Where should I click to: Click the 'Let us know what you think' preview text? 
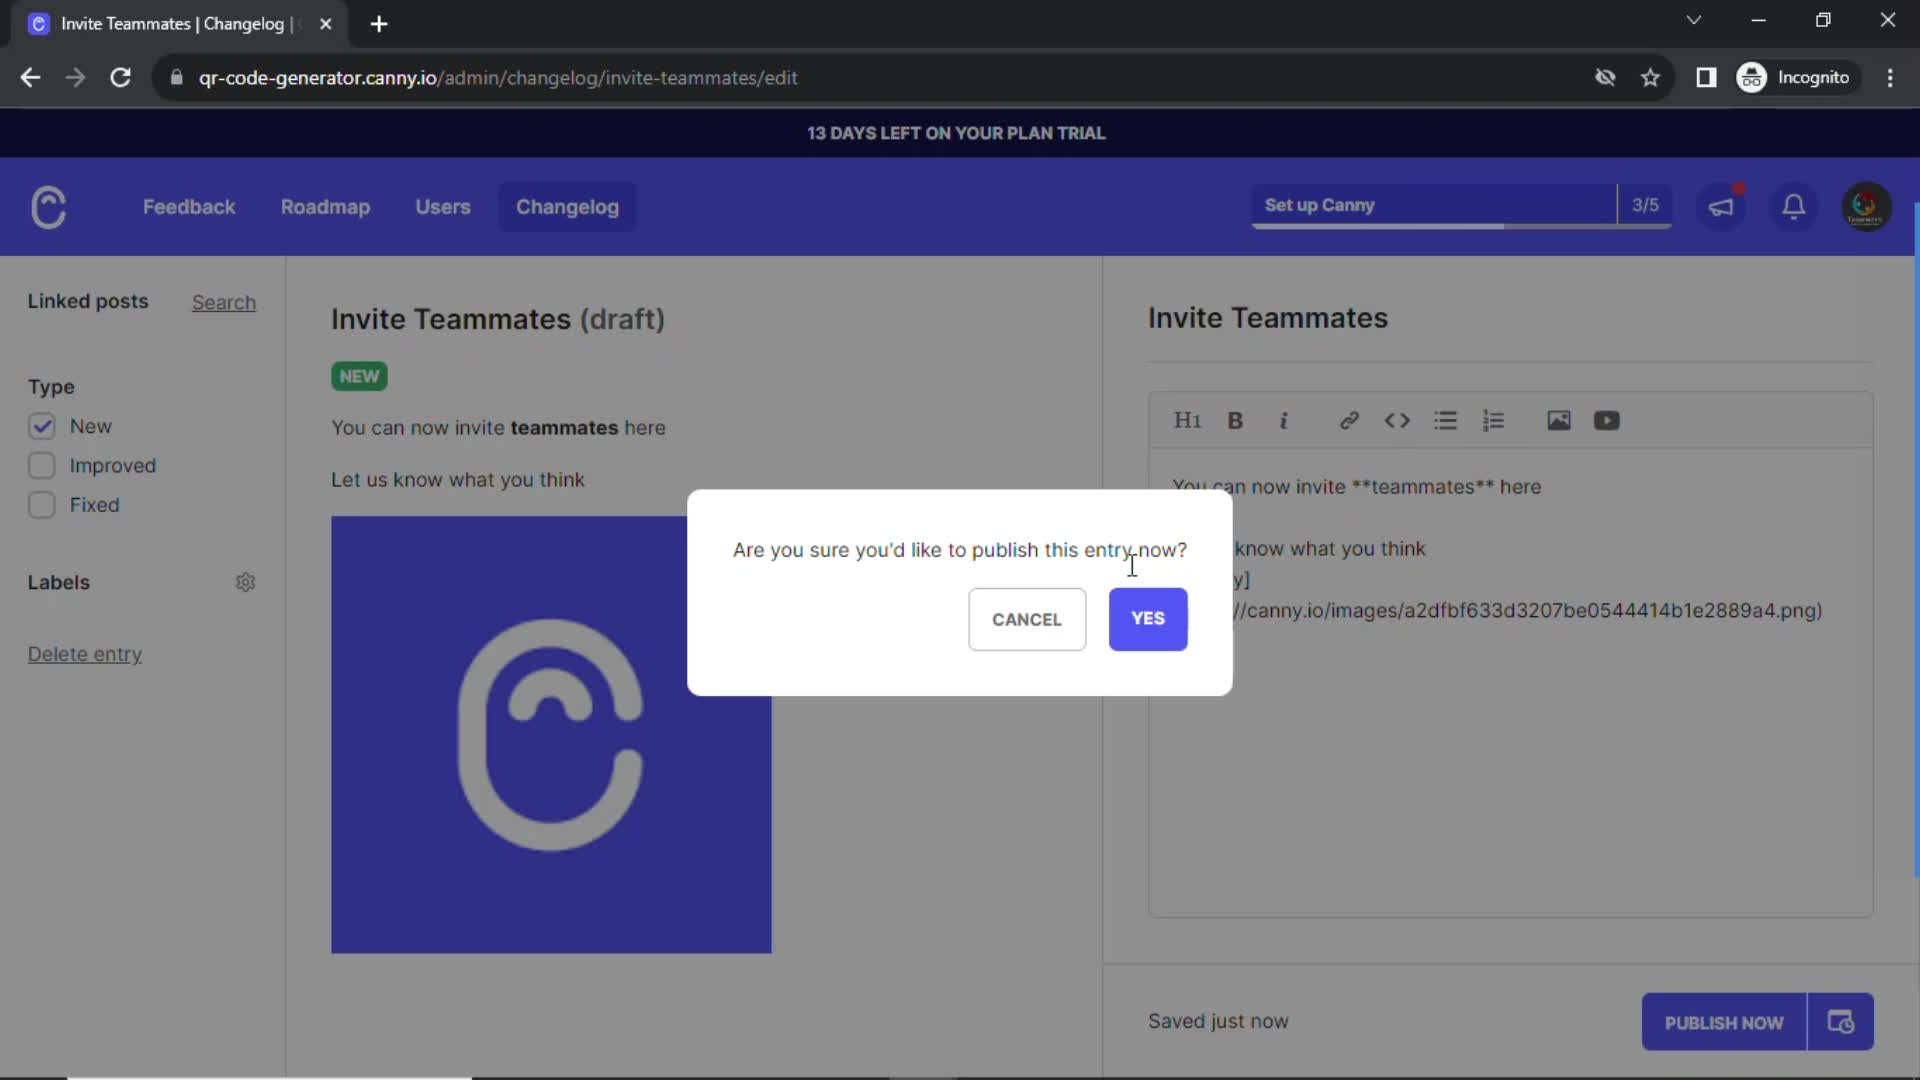[x=458, y=480]
